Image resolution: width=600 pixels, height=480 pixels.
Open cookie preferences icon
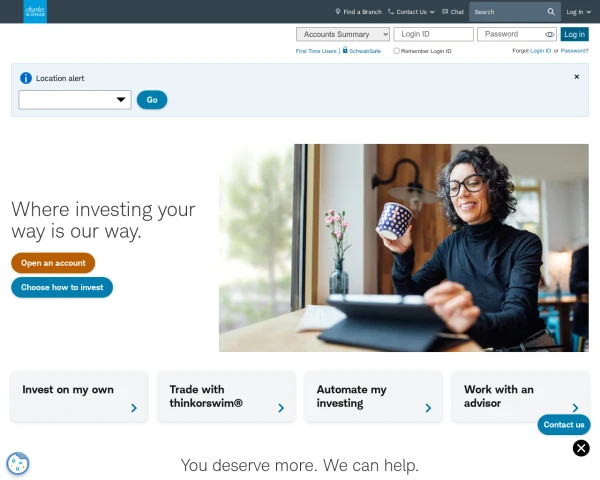[18, 464]
